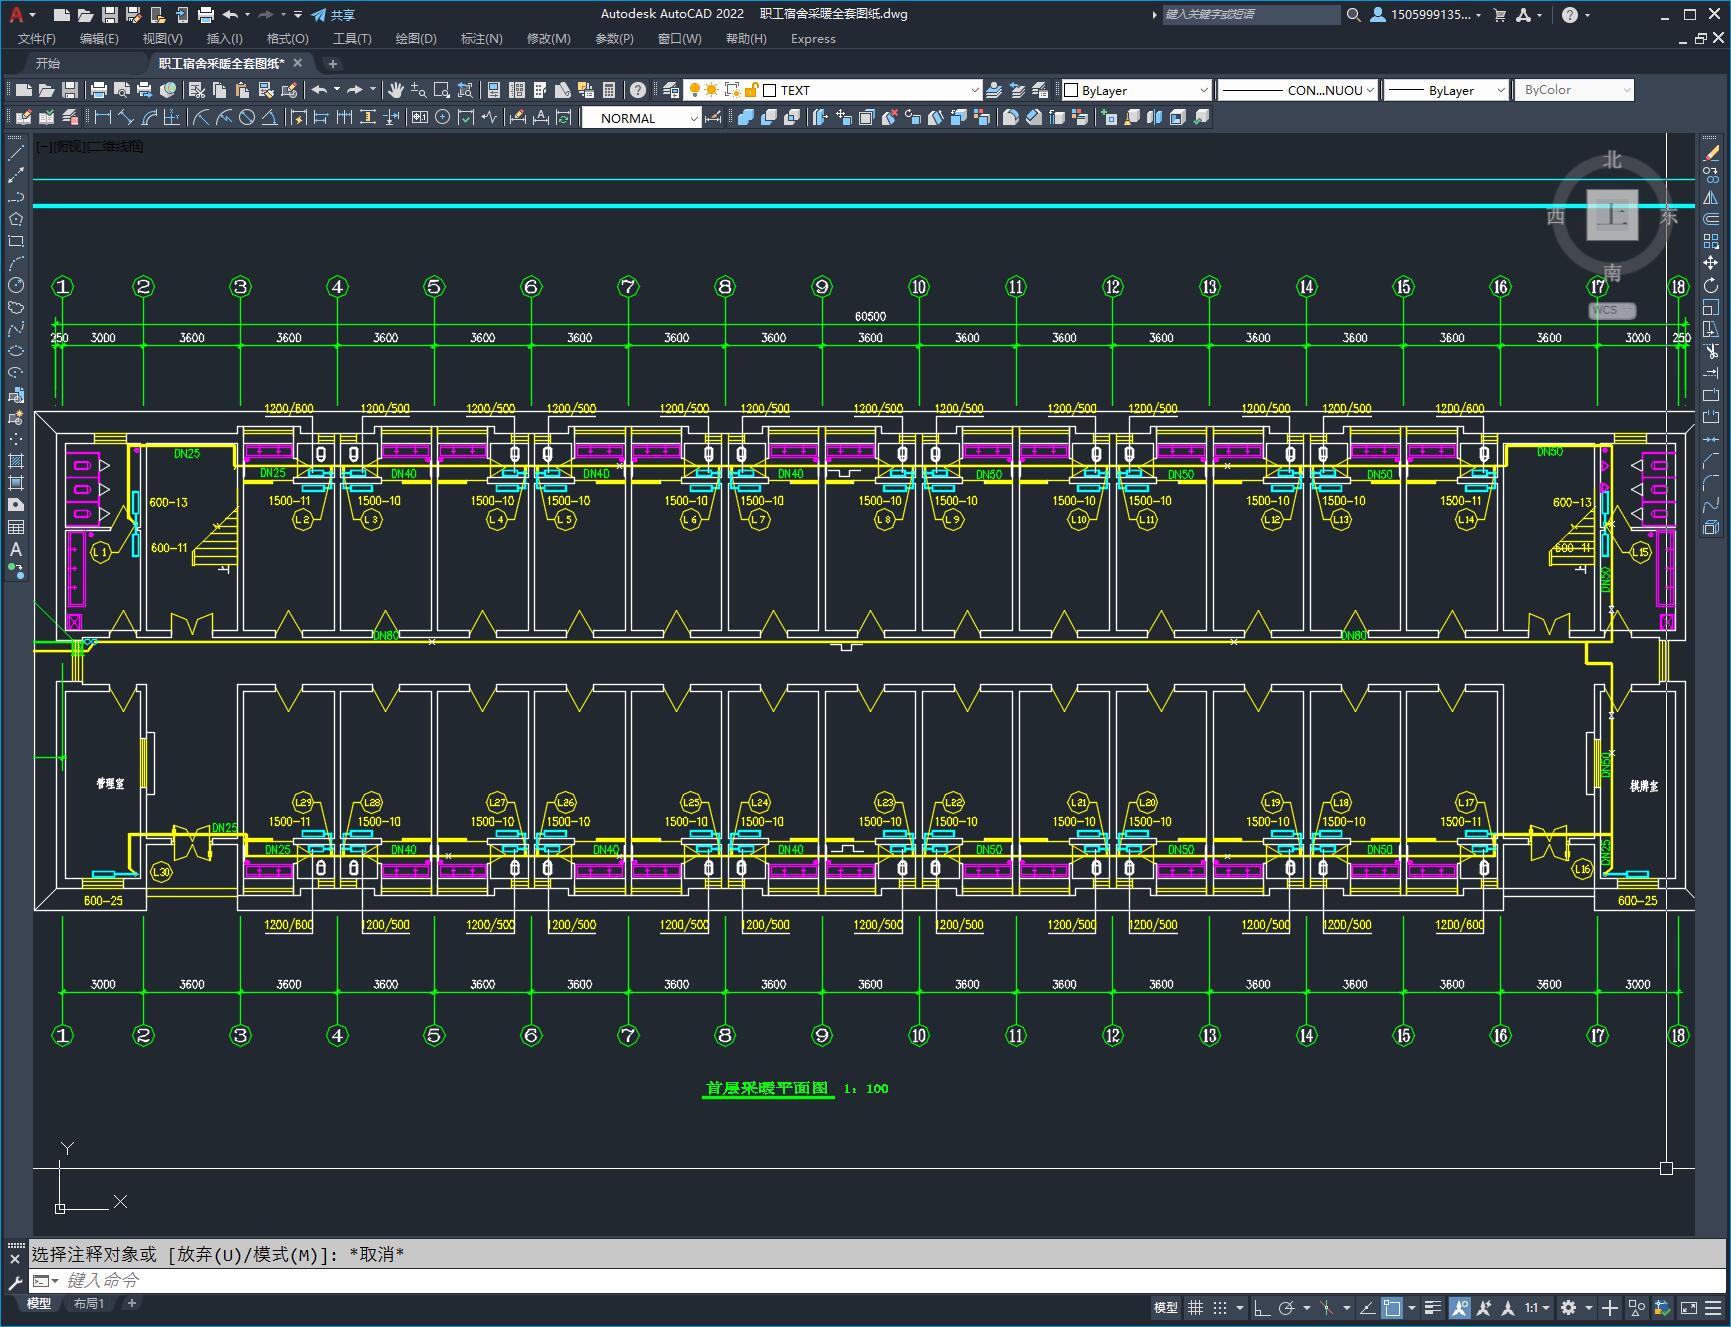1731x1327 pixels.
Task: Click the Customize wrench icon beside command line
Action: coord(15,1281)
